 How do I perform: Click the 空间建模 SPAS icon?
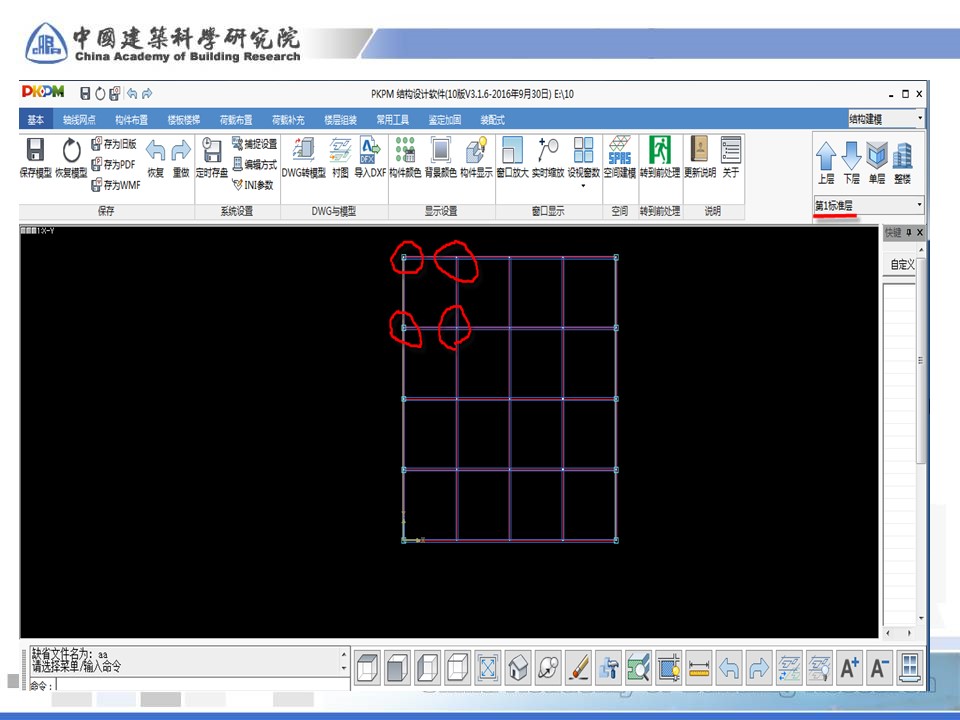pyautogui.click(x=619, y=151)
